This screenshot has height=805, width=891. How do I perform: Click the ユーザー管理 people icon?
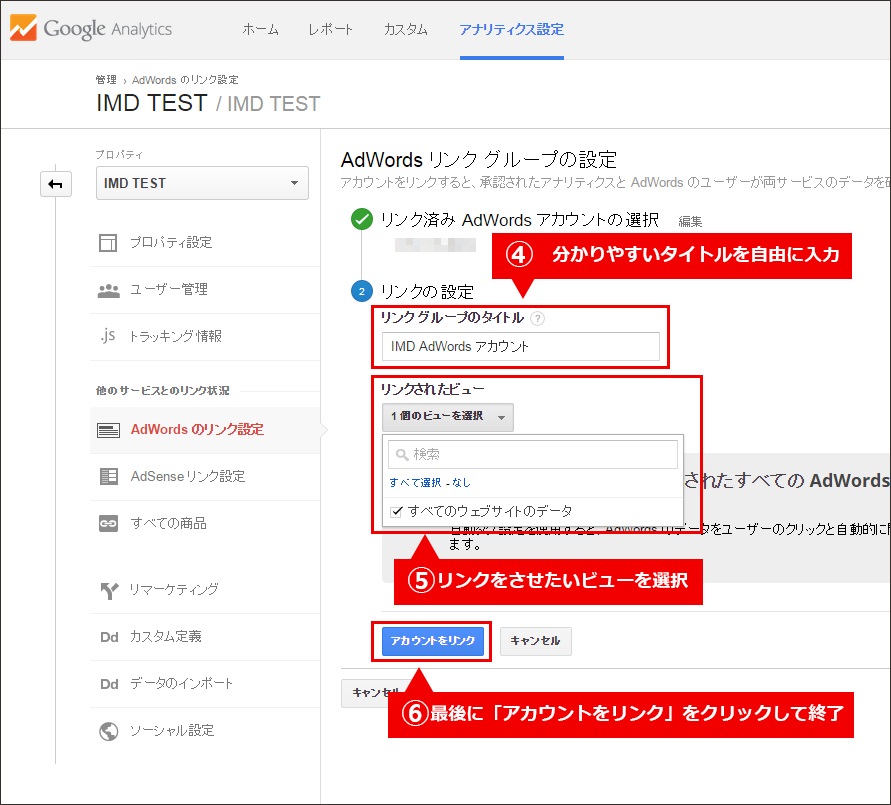point(109,290)
